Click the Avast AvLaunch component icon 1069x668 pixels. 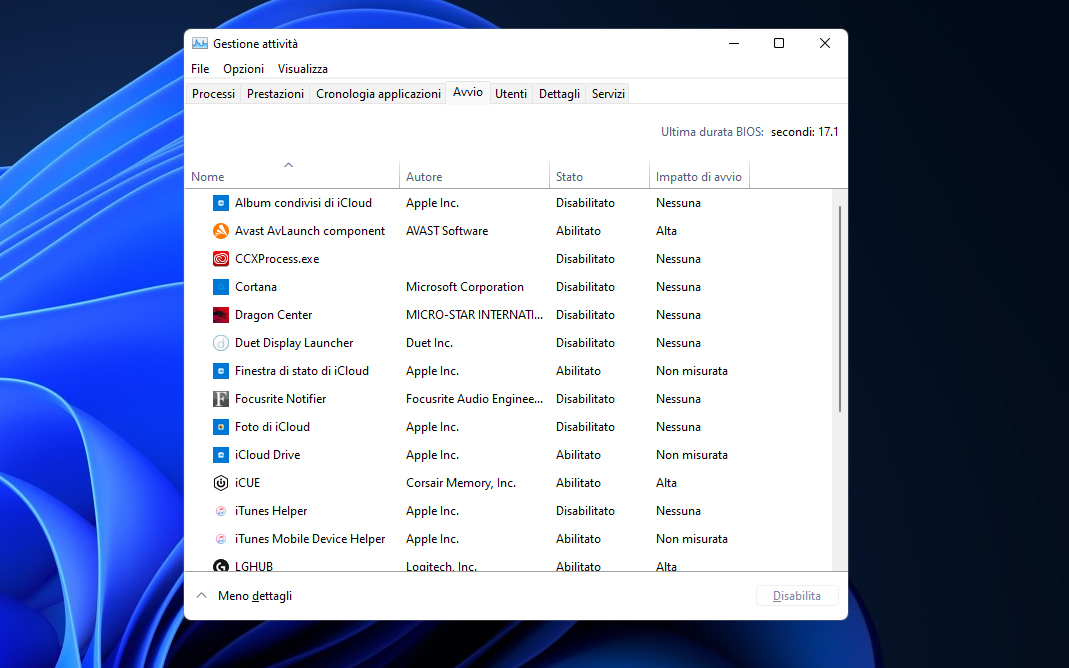pyautogui.click(x=221, y=231)
